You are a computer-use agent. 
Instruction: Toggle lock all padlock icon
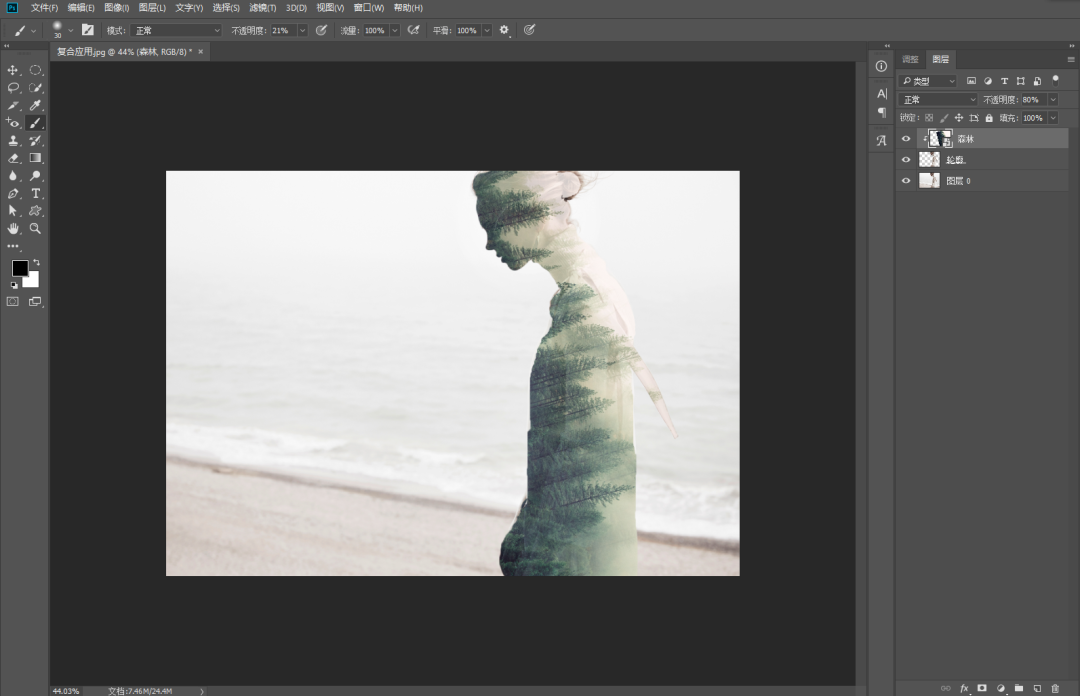click(x=989, y=118)
